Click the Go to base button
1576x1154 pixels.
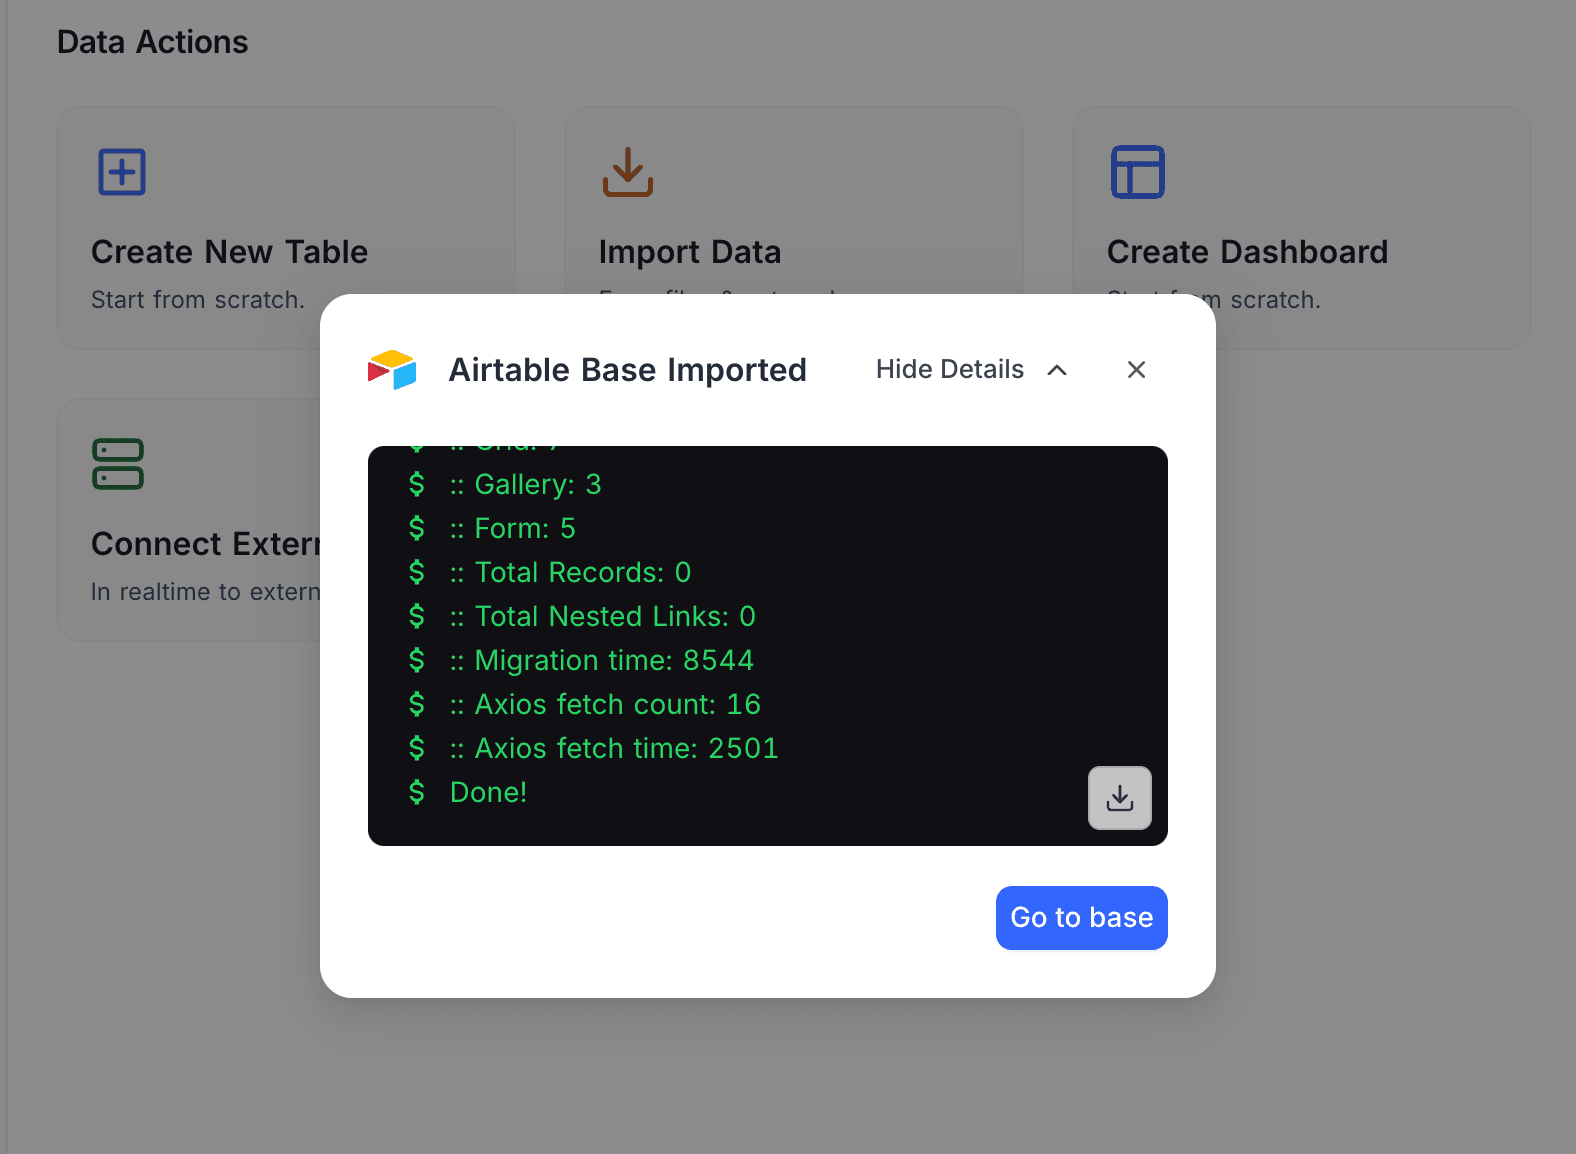[1081, 917]
